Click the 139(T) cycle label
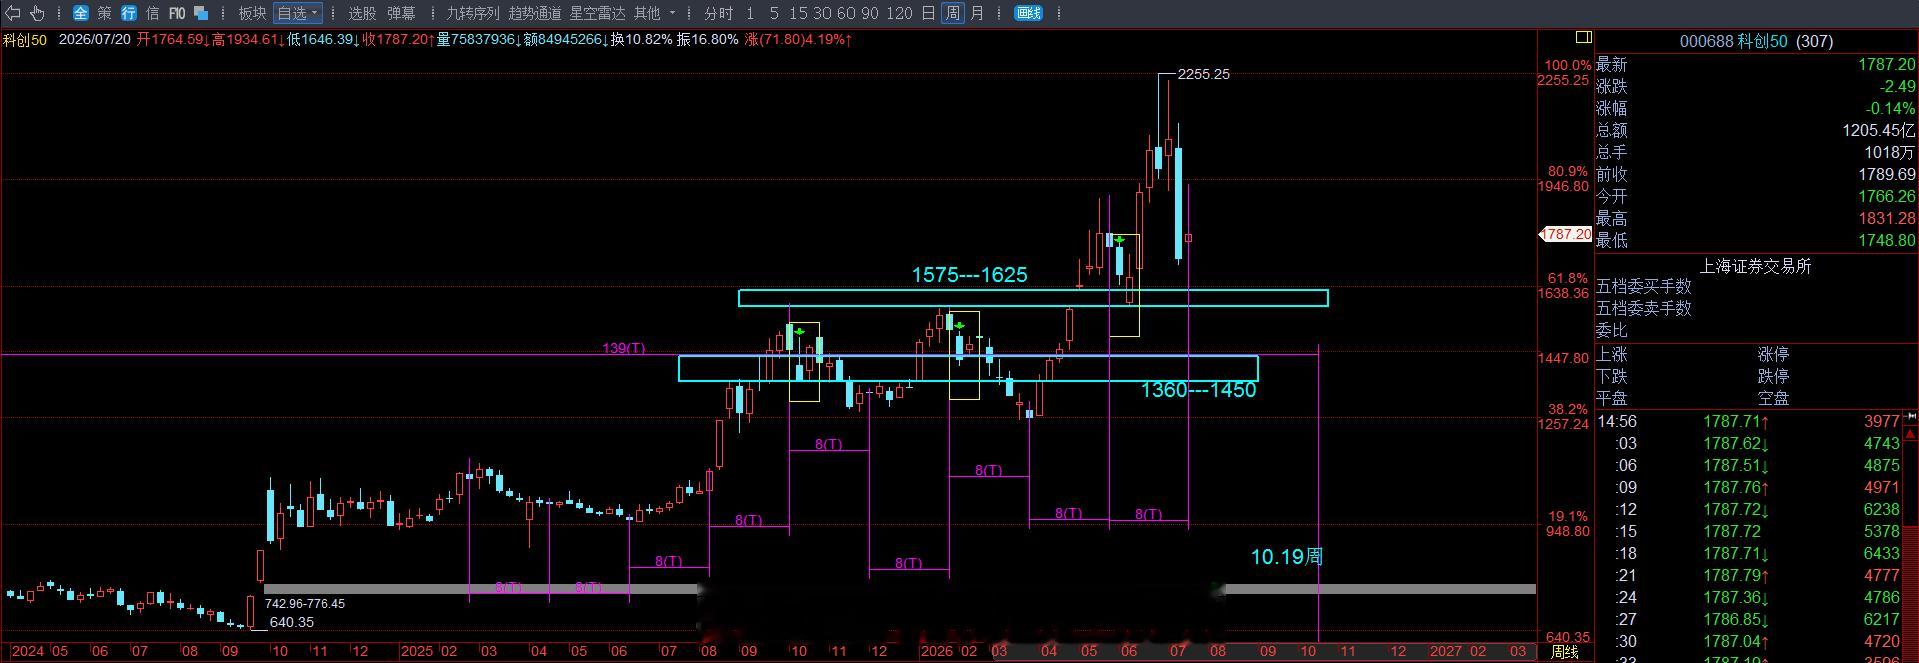This screenshot has width=1919, height=663. [x=624, y=348]
